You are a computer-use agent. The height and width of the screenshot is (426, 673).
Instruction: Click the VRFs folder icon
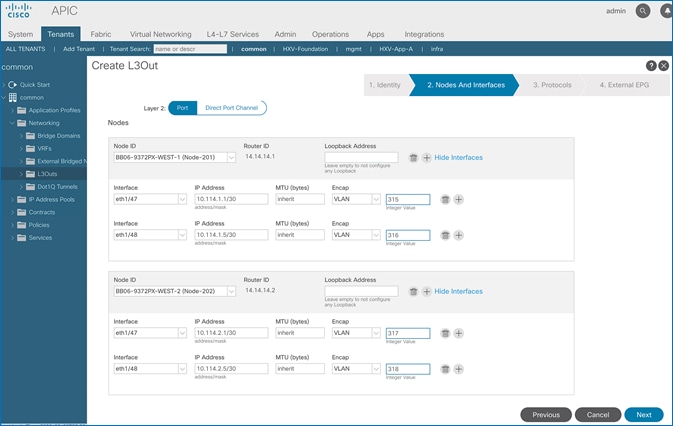30,148
